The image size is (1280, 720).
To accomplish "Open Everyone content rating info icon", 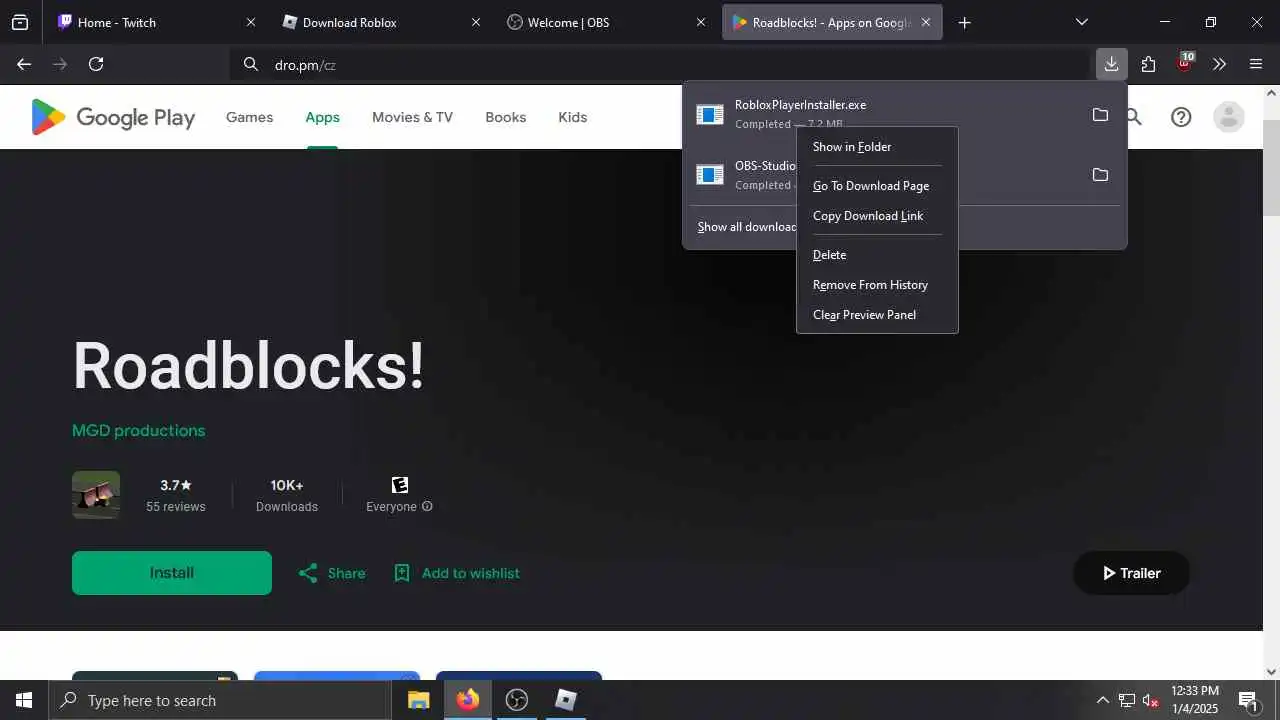I will coord(427,507).
